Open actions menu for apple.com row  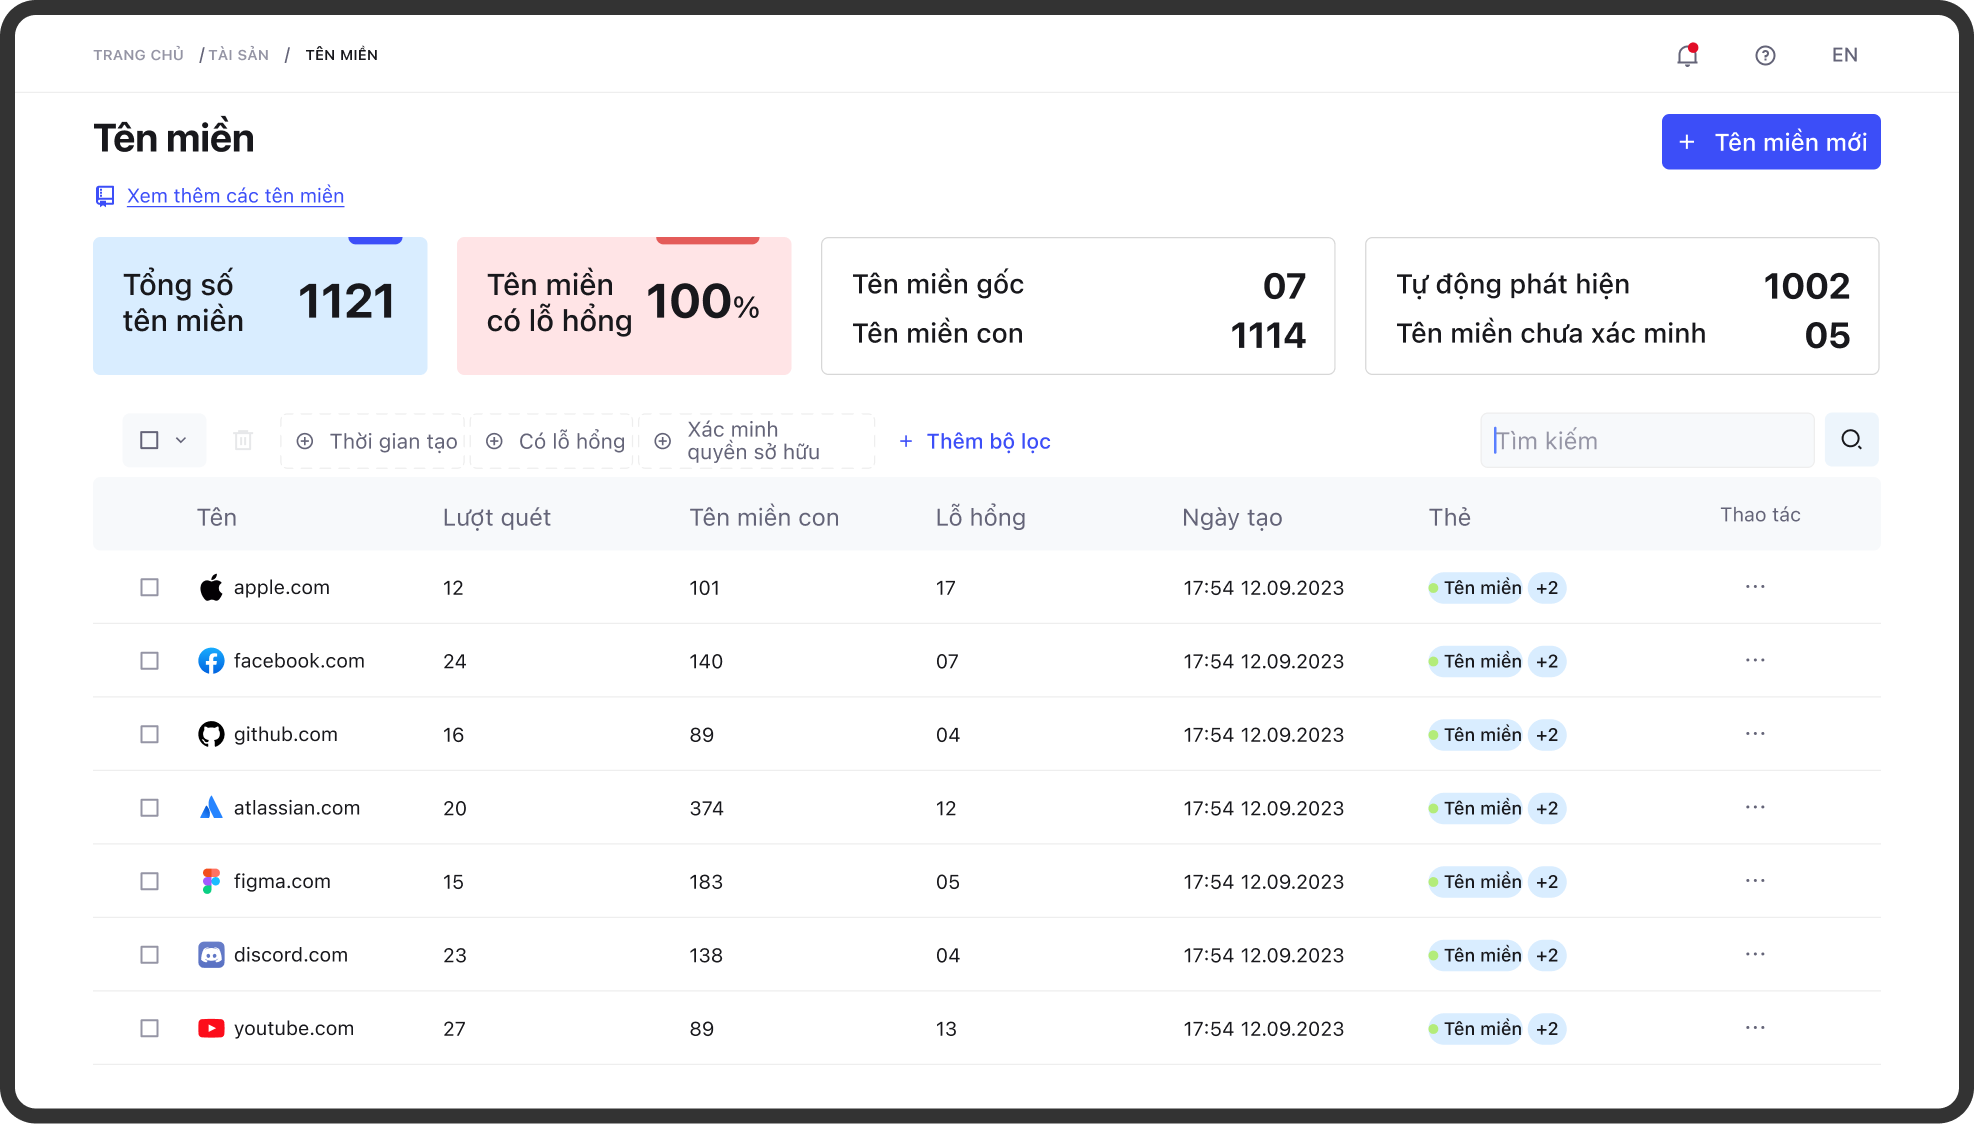pyautogui.click(x=1755, y=587)
